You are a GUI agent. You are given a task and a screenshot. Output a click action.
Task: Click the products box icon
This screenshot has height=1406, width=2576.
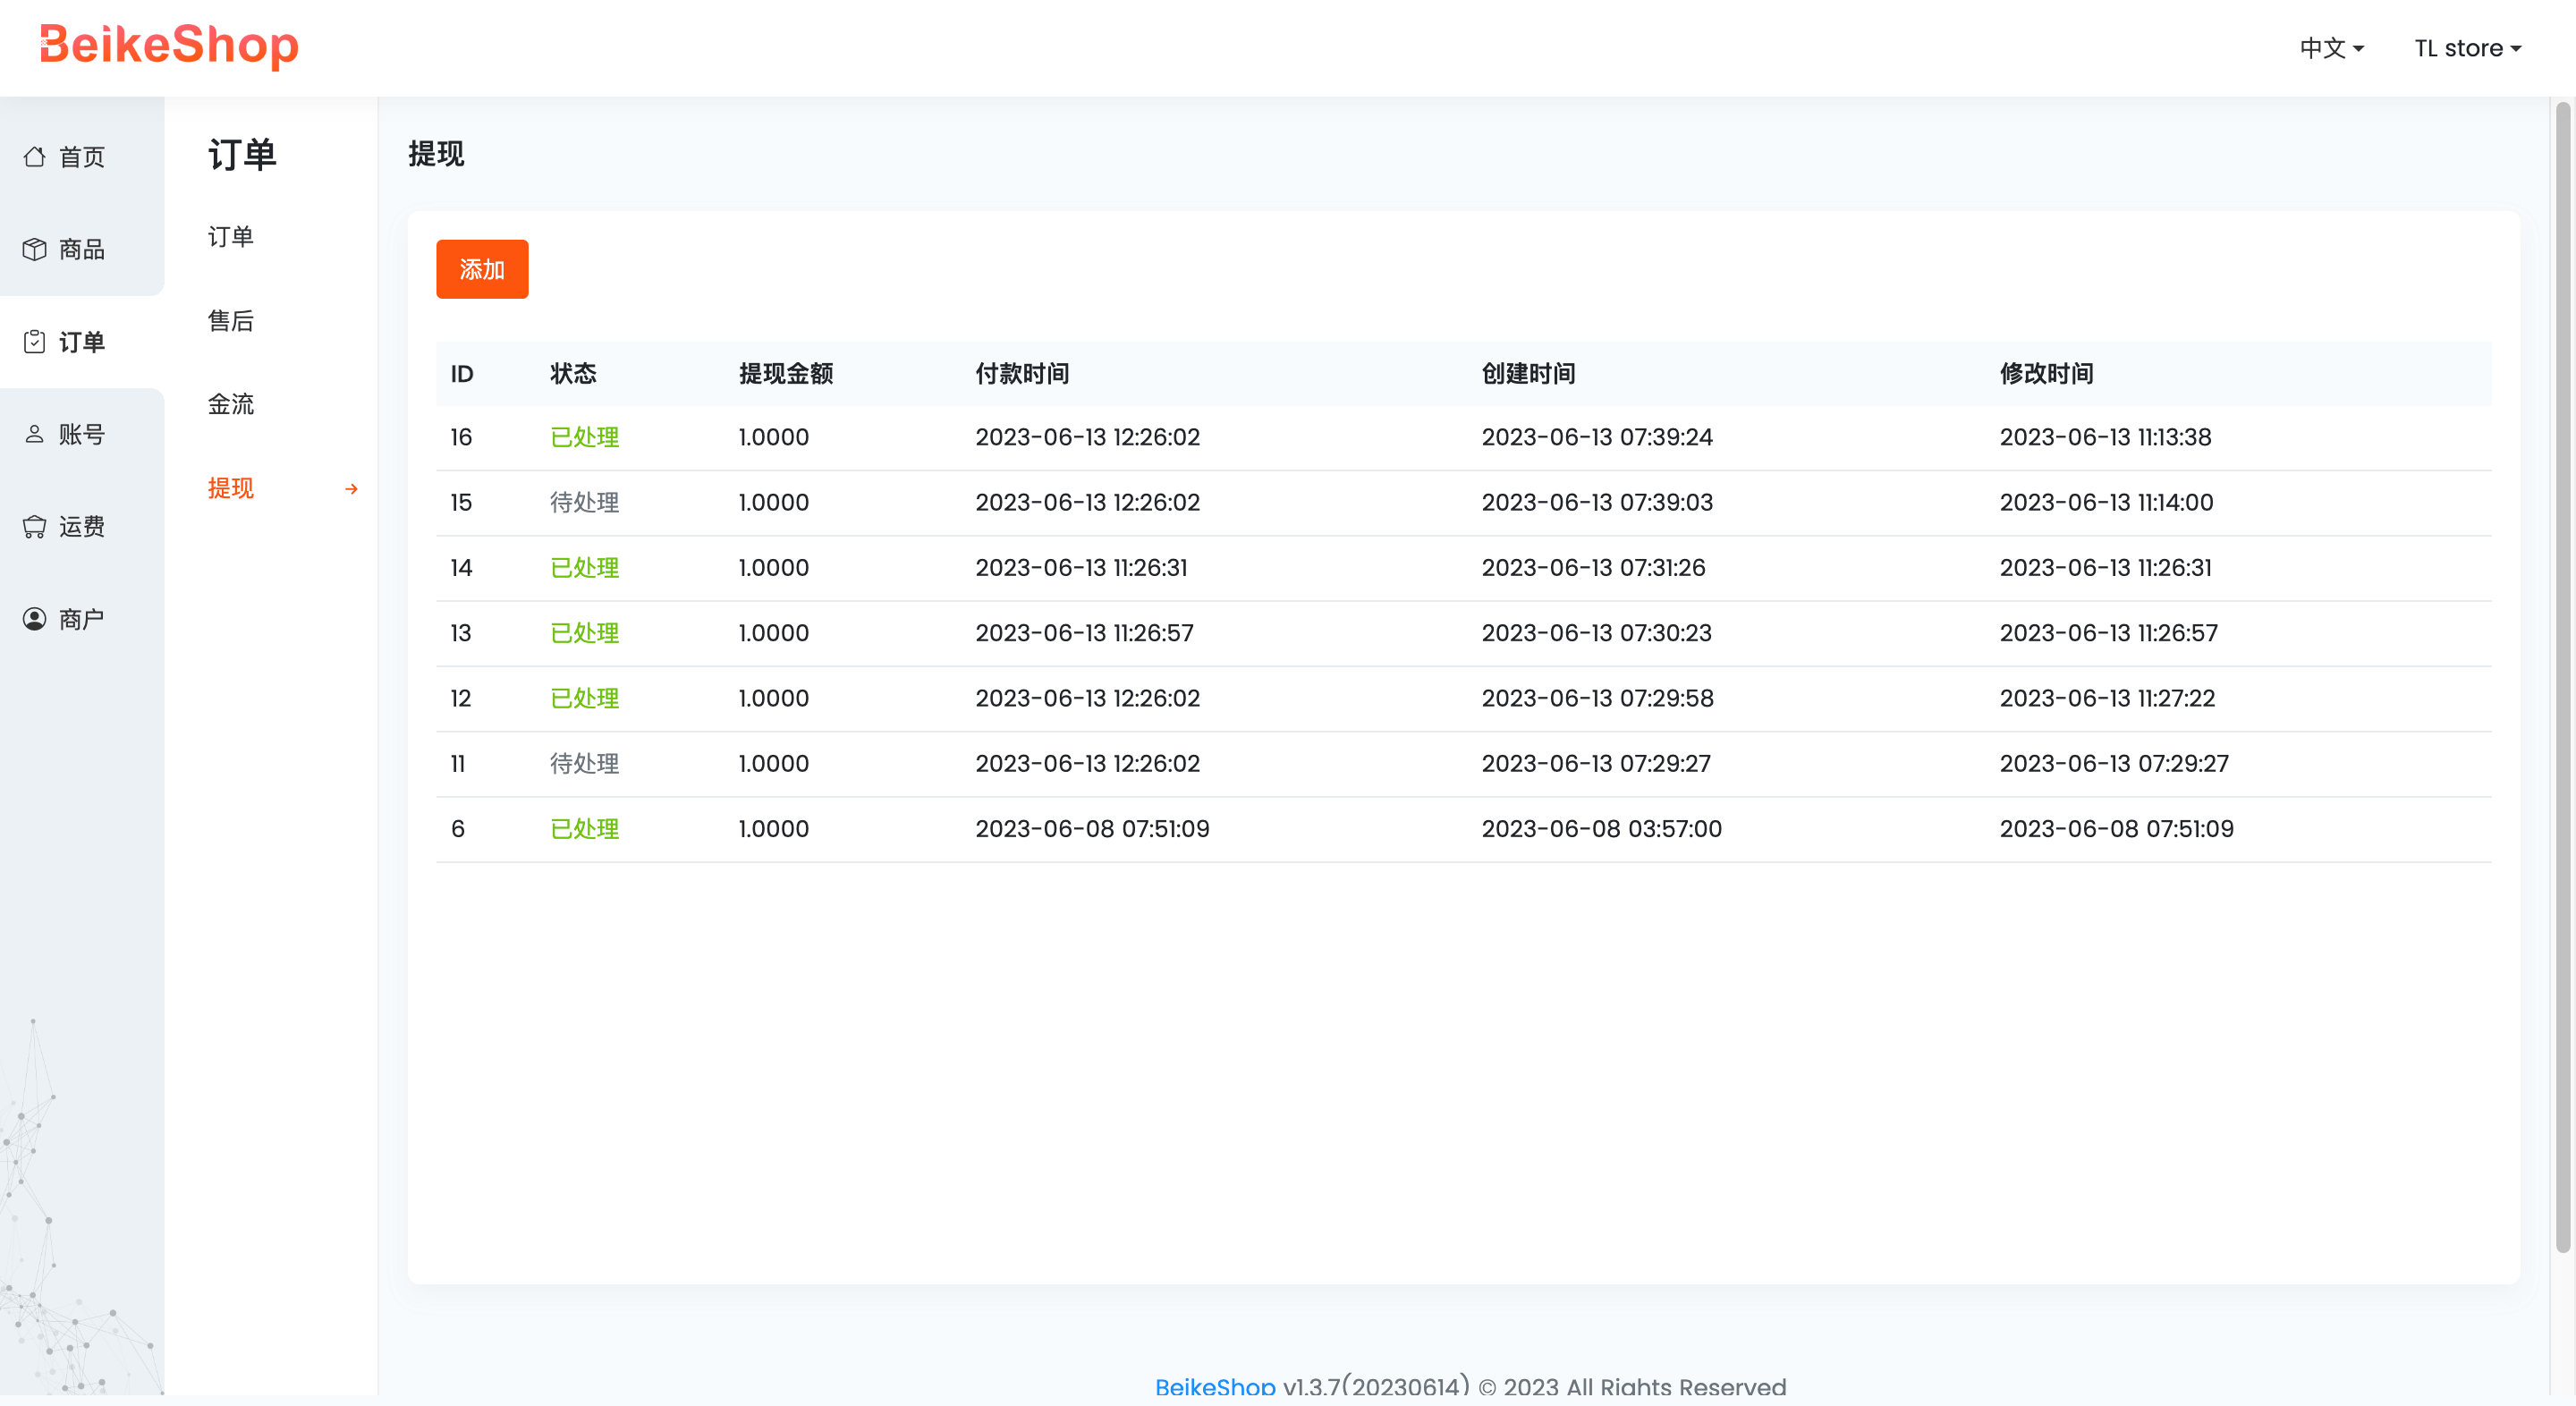[35, 249]
